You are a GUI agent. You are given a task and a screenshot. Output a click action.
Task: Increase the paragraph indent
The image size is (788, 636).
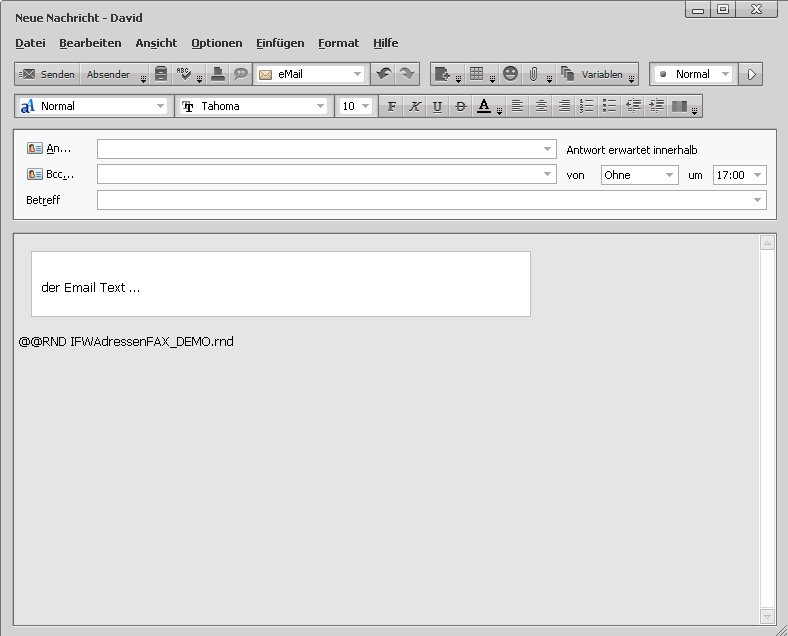click(x=656, y=106)
